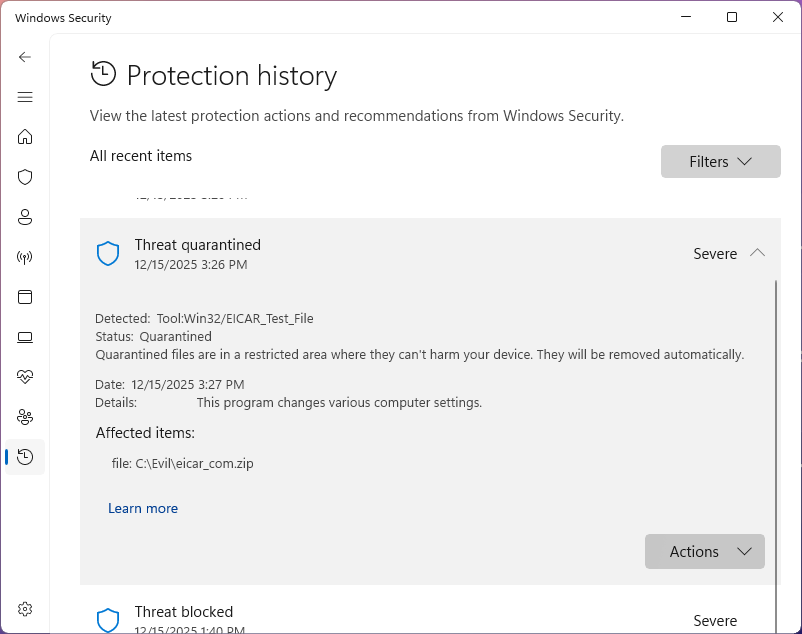Open Account protection person icon
The width and height of the screenshot is (802, 634).
[x=25, y=217]
